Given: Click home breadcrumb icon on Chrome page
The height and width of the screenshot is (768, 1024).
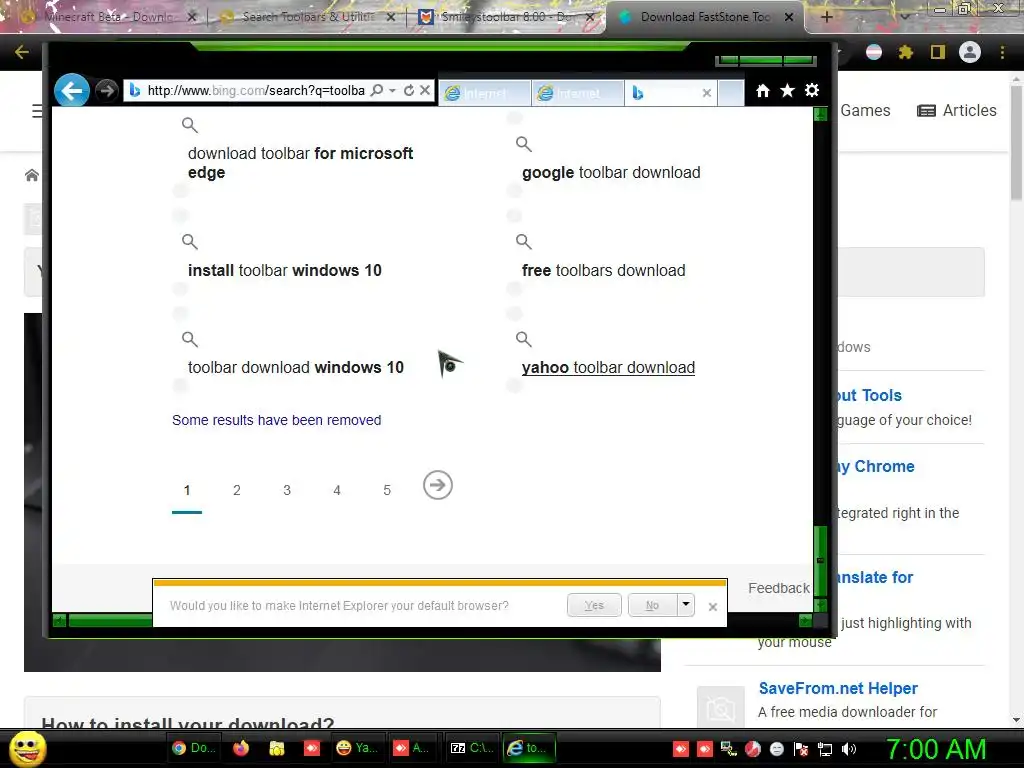Looking at the screenshot, I should (x=31, y=175).
